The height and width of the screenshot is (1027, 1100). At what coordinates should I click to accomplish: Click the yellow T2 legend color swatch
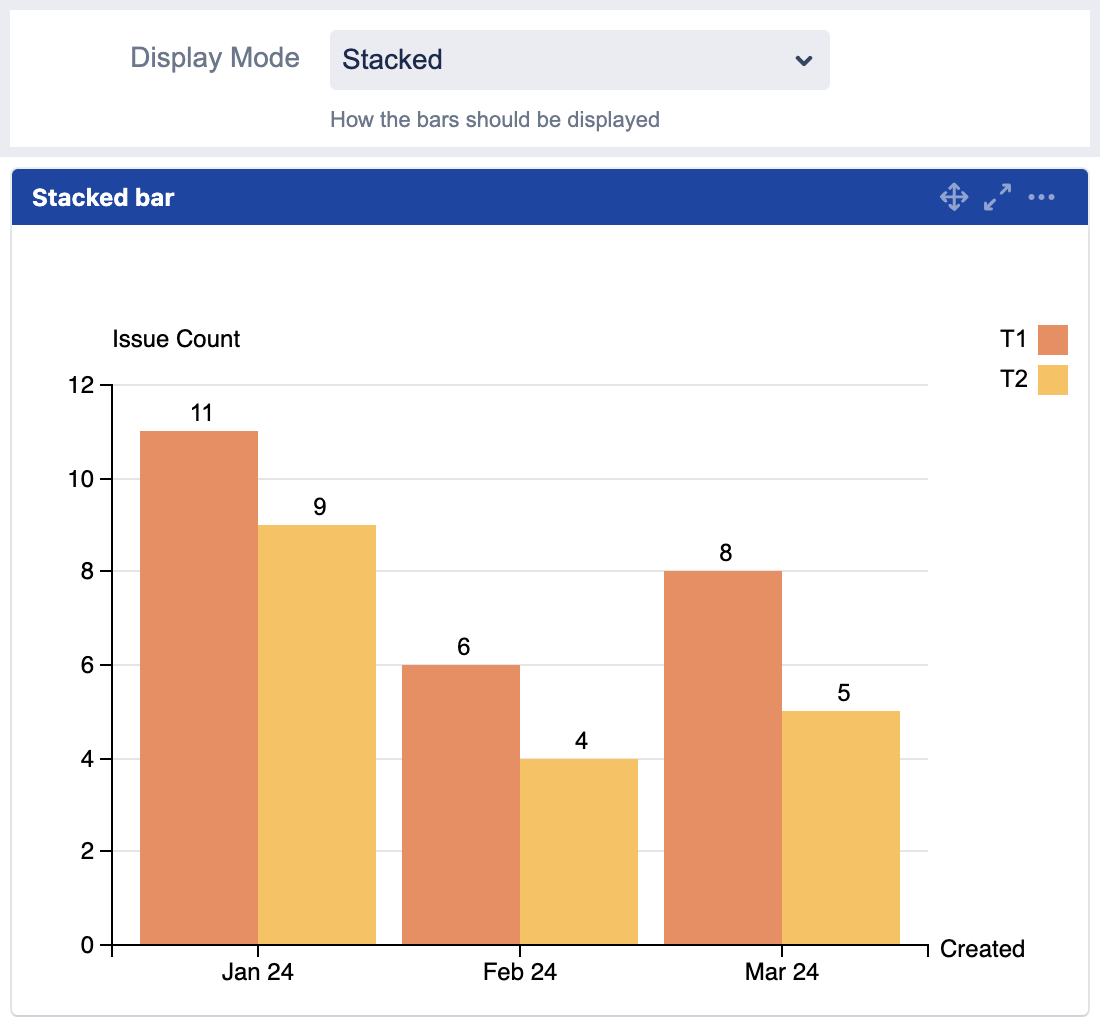1053,379
